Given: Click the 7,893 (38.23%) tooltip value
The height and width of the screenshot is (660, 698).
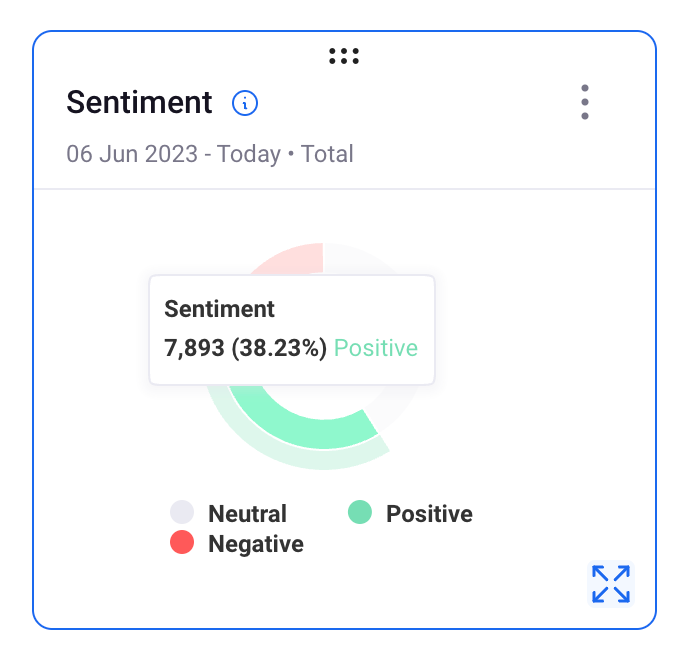Looking at the screenshot, I should point(246,348).
